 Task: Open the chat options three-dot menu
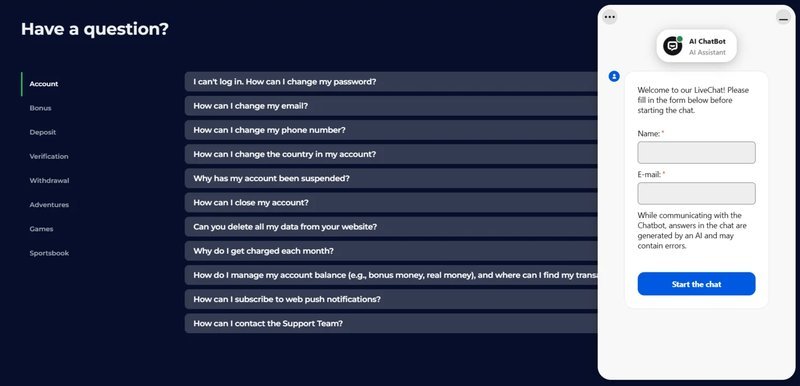tap(609, 17)
